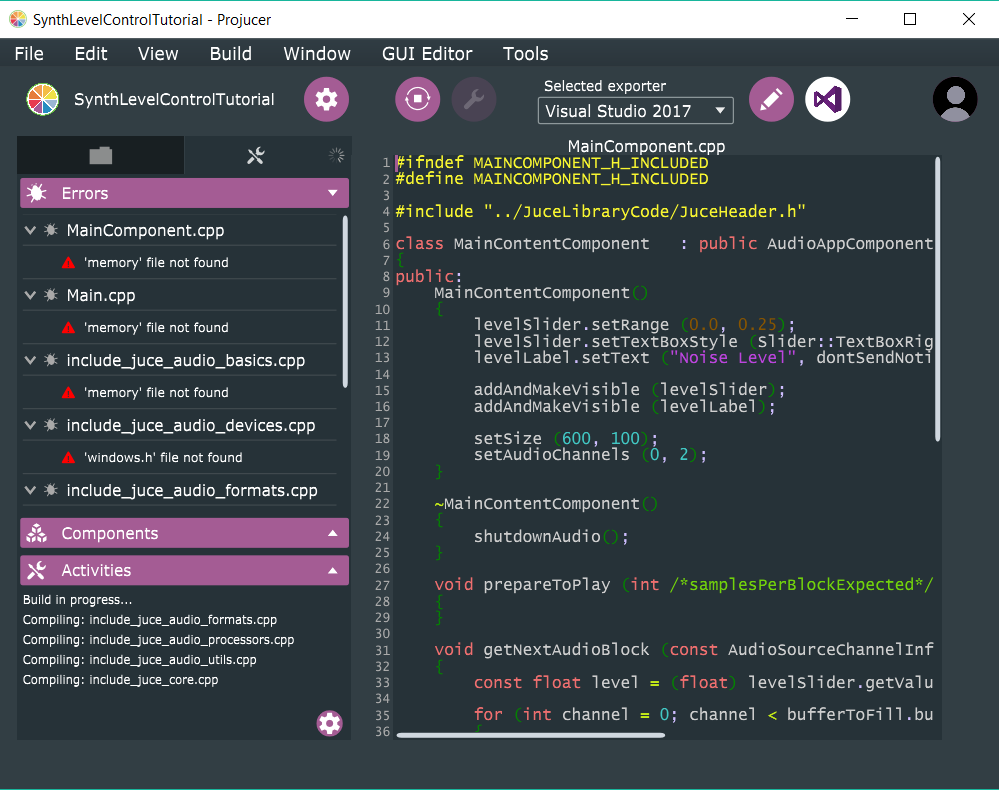999x790 pixels.
Task: Collapse the MainComponent.cpp error group
Action: coord(30,230)
